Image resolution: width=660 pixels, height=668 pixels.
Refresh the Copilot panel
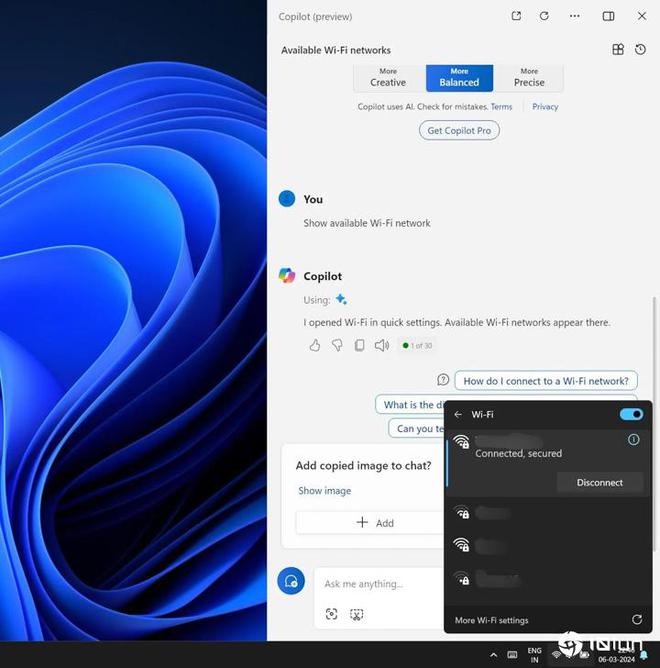[544, 16]
